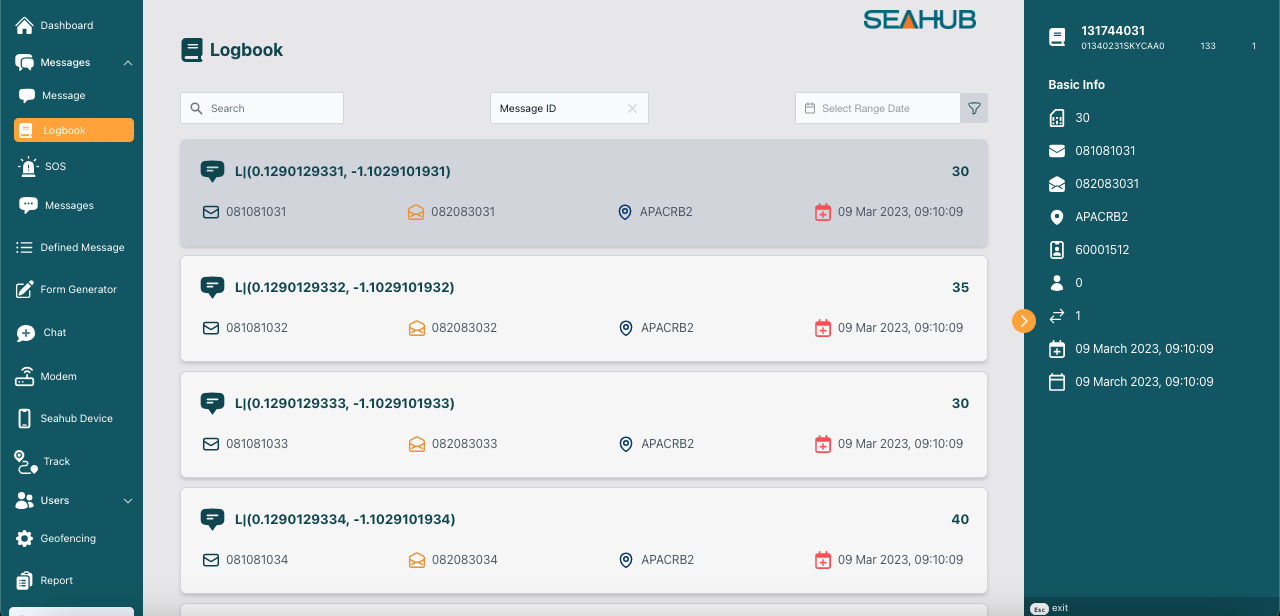Viewport: 1280px width, 616px height.
Task: Open the log entry ending in 1932
Action: (x=583, y=307)
